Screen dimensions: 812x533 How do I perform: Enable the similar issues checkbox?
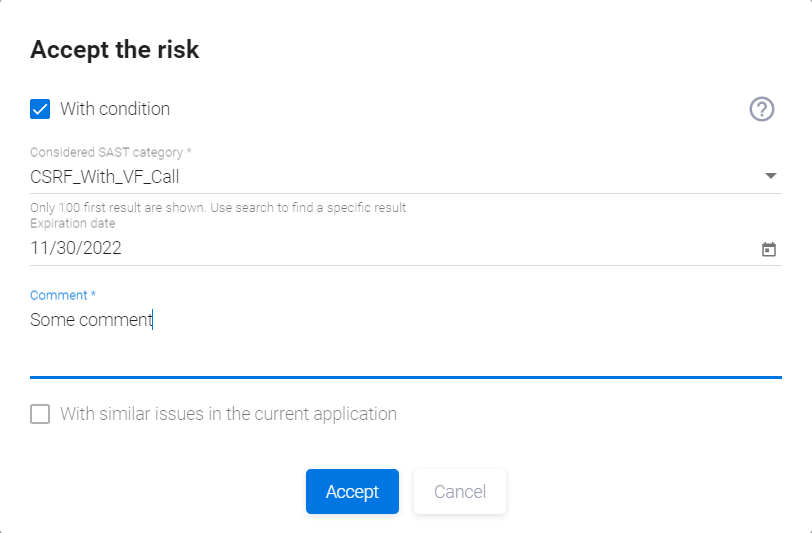(40, 414)
